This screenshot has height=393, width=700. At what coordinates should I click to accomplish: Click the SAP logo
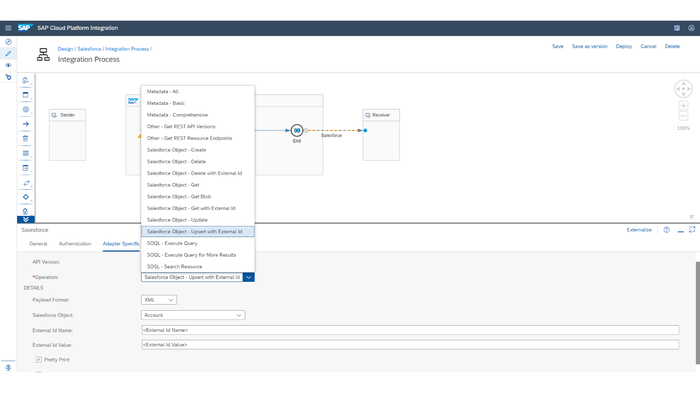(x=25, y=28)
